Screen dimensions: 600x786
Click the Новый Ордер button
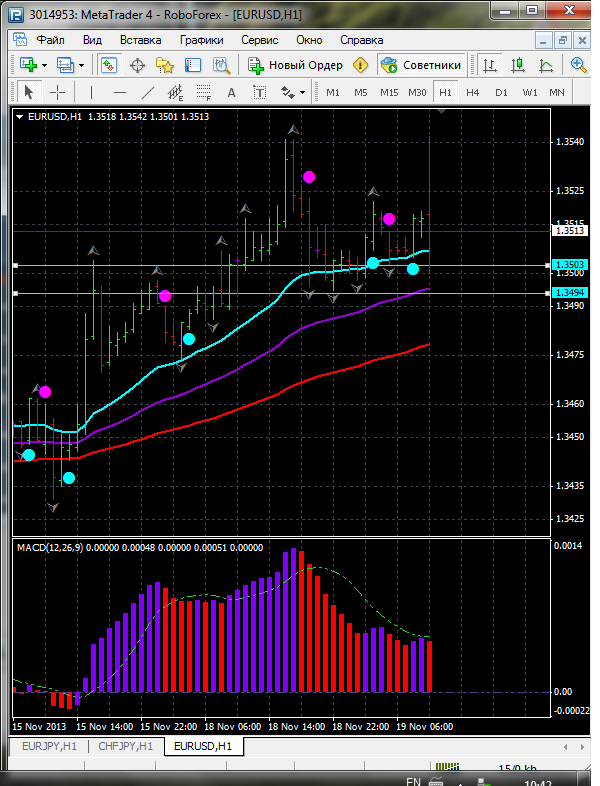tap(296, 65)
